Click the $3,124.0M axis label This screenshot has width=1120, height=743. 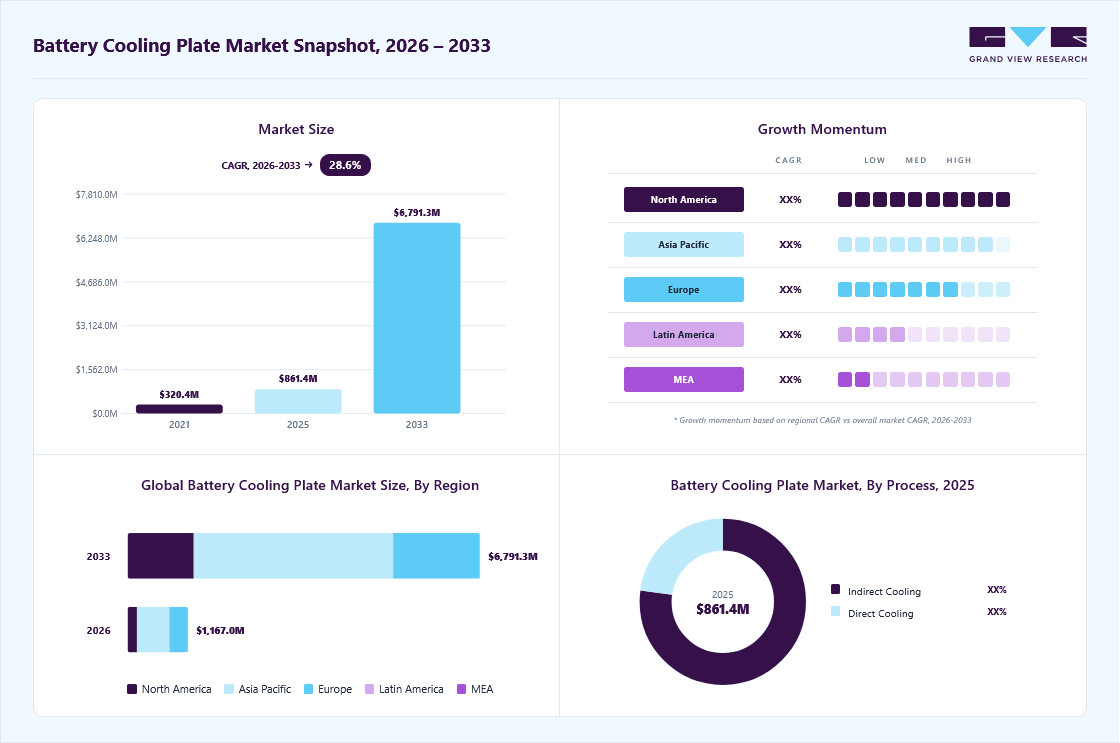(96, 326)
